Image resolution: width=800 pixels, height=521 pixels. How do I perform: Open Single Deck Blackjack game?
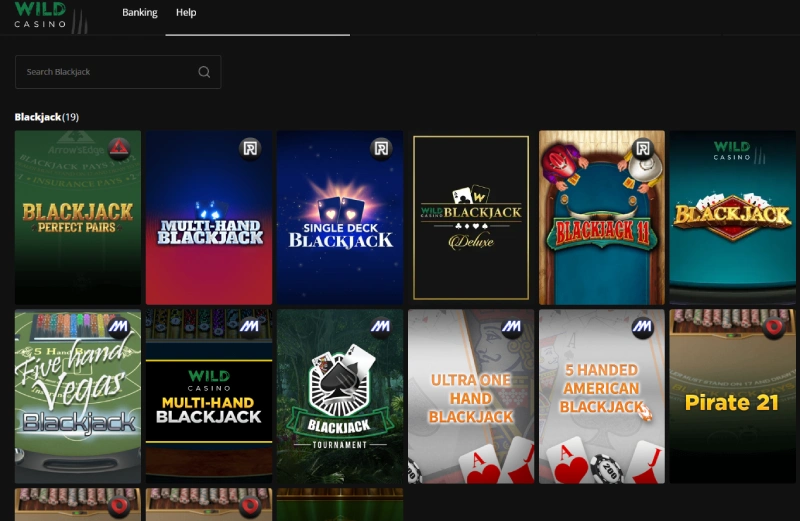pyautogui.click(x=340, y=217)
